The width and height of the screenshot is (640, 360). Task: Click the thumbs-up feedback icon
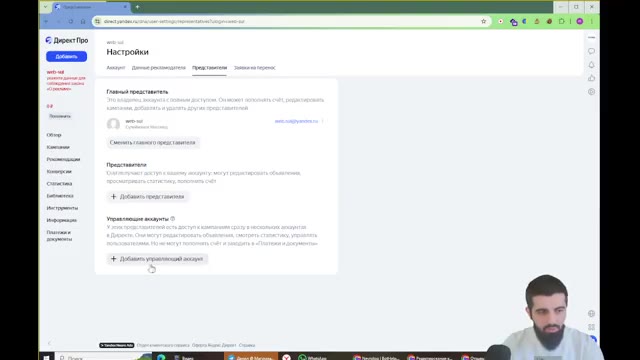591,78
